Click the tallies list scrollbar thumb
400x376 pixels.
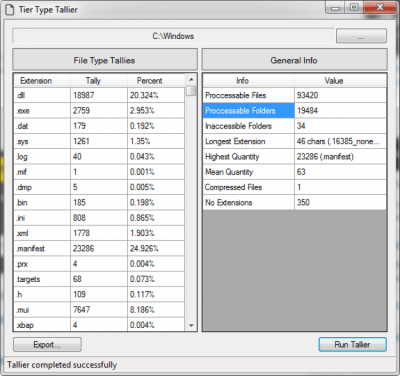tap(191, 91)
